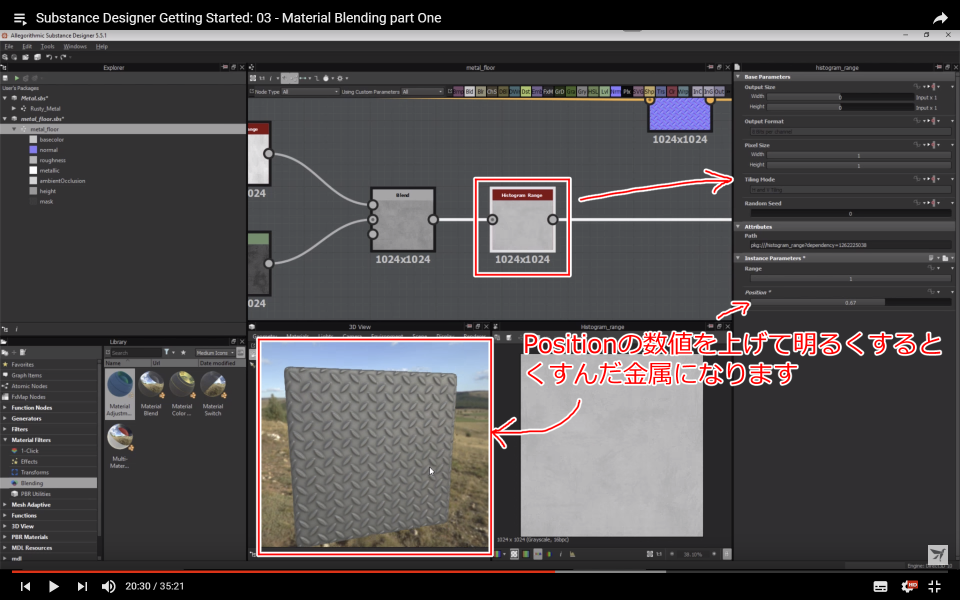Collapse the Base Parameters section
Screen dimensions: 960x600
pos(738,77)
